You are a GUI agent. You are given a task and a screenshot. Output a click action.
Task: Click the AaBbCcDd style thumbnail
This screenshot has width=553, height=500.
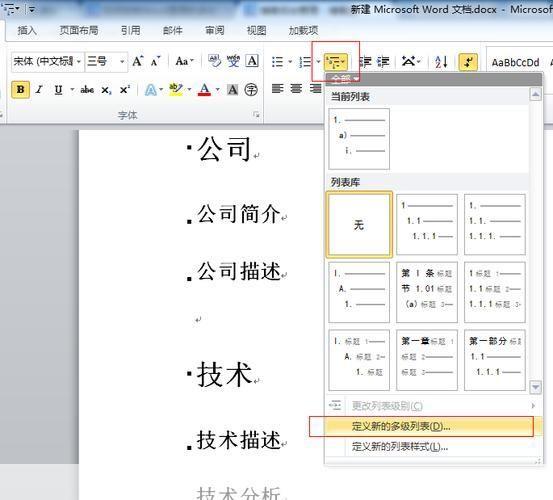[x=515, y=63]
